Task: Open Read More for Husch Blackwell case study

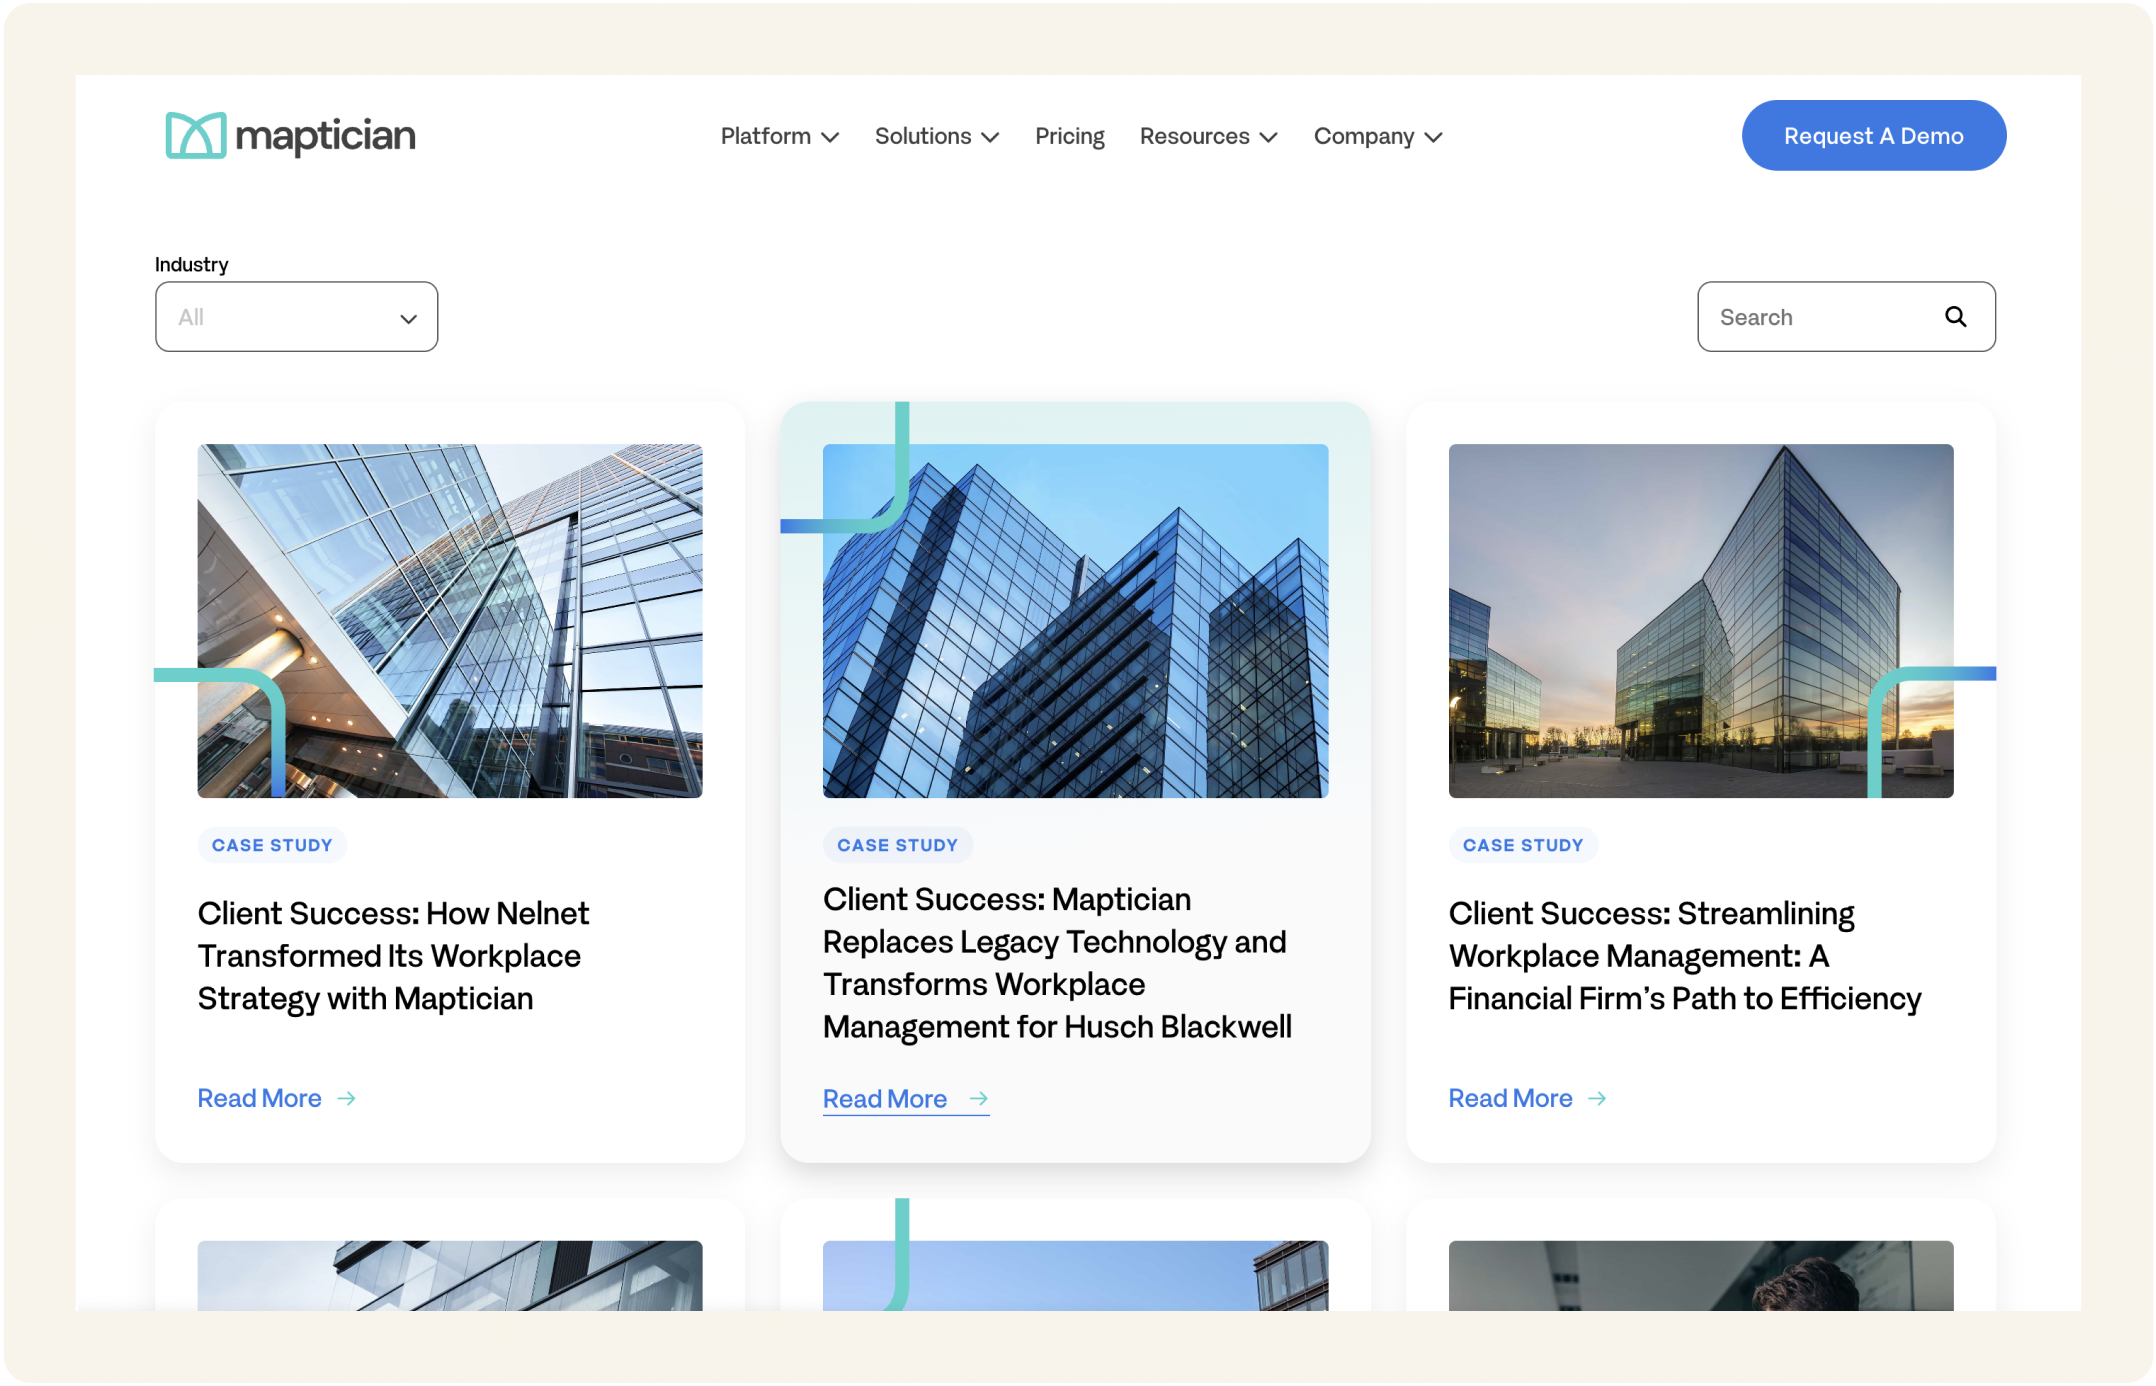Action: pyautogui.click(x=885, y=1098)
